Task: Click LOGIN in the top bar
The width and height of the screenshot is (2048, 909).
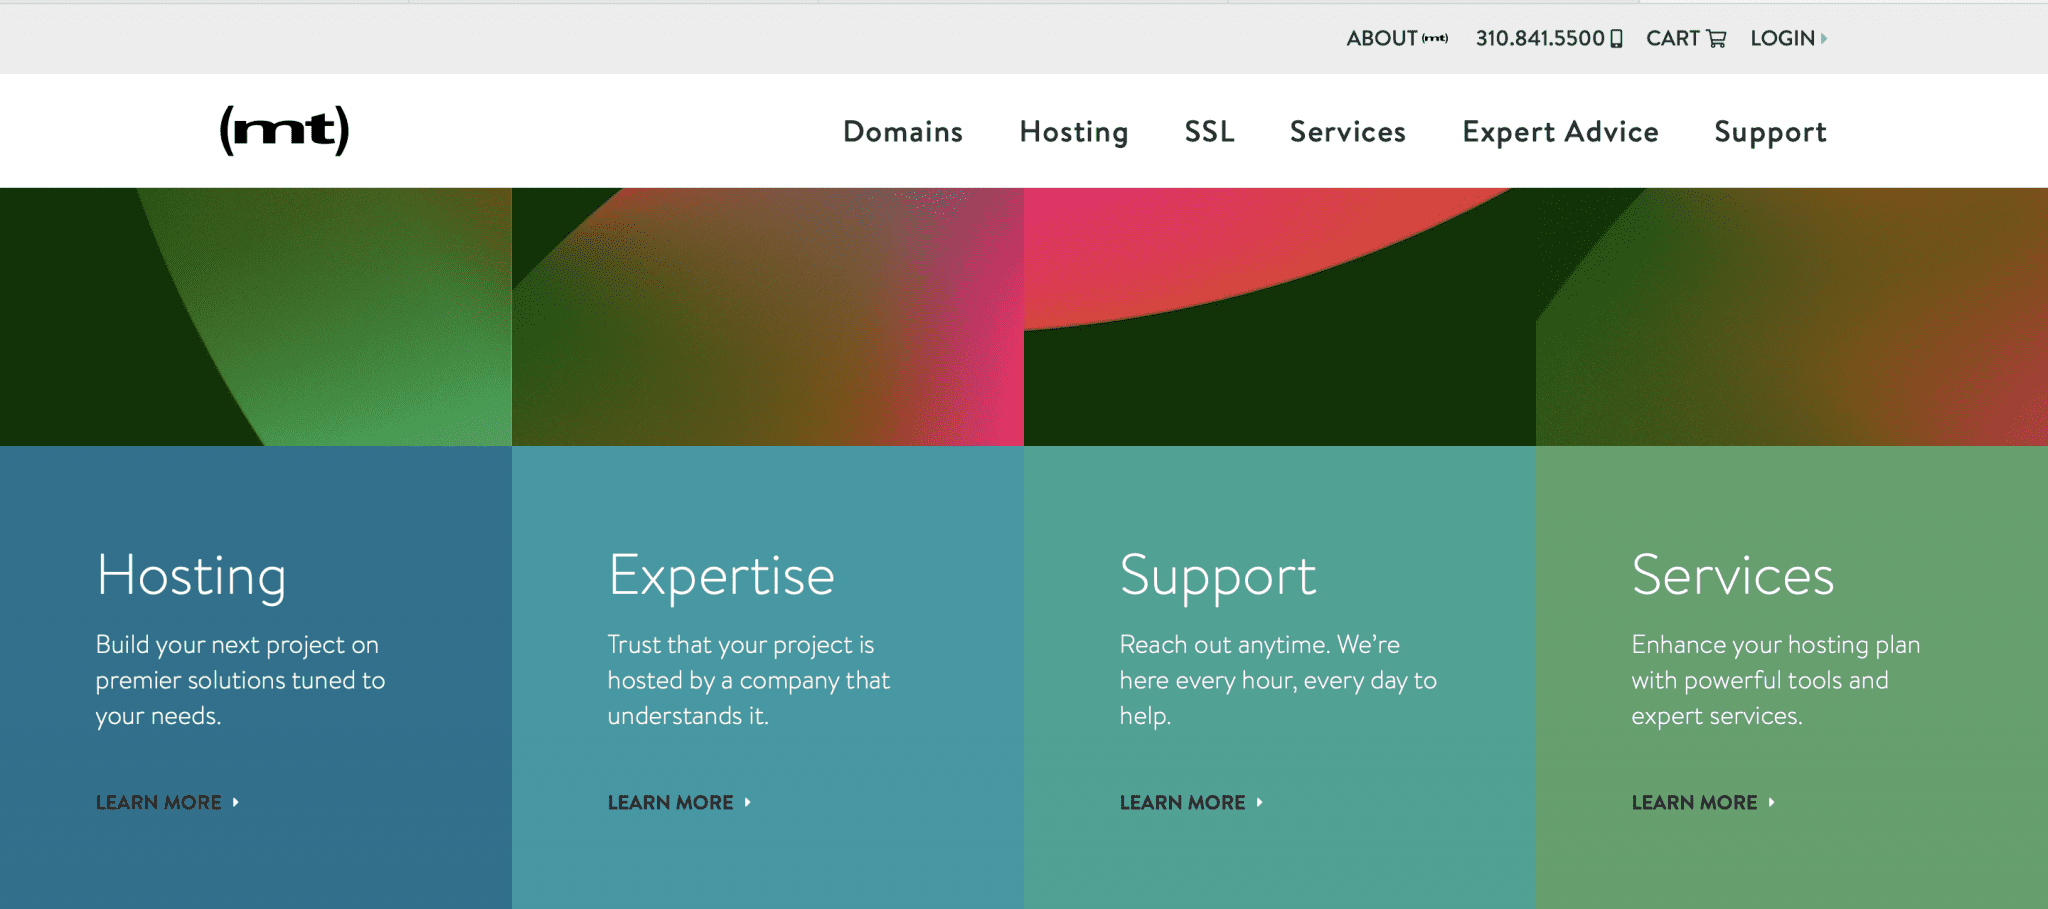Action: [x=1783, y=38]
